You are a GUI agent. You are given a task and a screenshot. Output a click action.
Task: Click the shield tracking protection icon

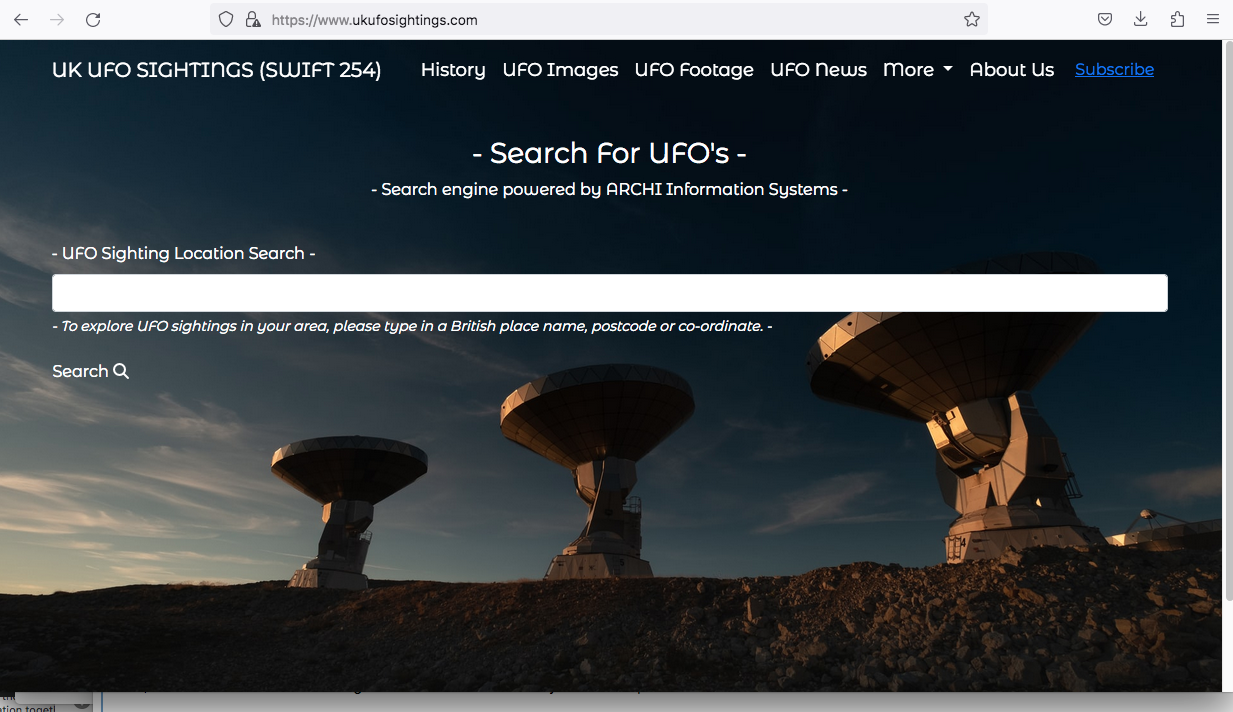click(x=226, y=20)
